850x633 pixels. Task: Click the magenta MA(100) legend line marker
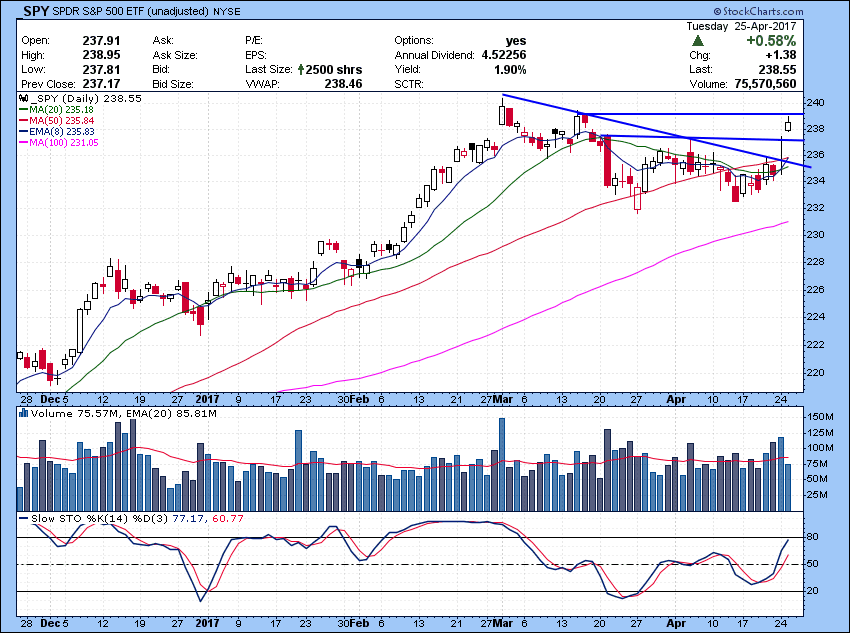pos(23,143)
